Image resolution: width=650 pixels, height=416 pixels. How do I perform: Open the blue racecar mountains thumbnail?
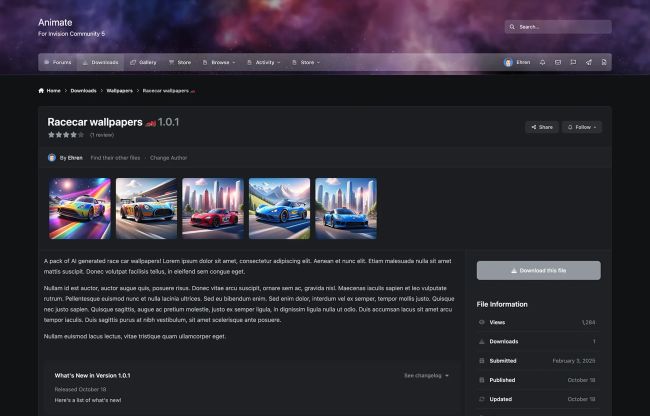(279, 208)
